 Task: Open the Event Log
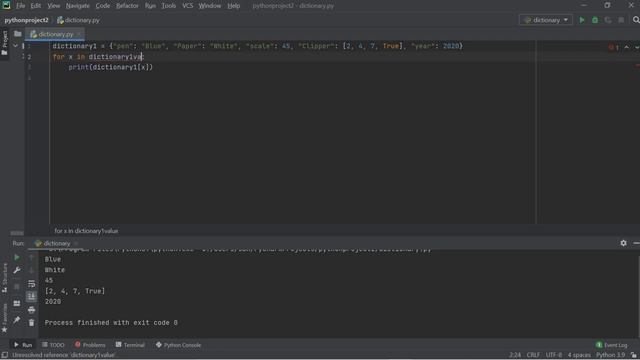pyautogui.click(x=611, y=345)
